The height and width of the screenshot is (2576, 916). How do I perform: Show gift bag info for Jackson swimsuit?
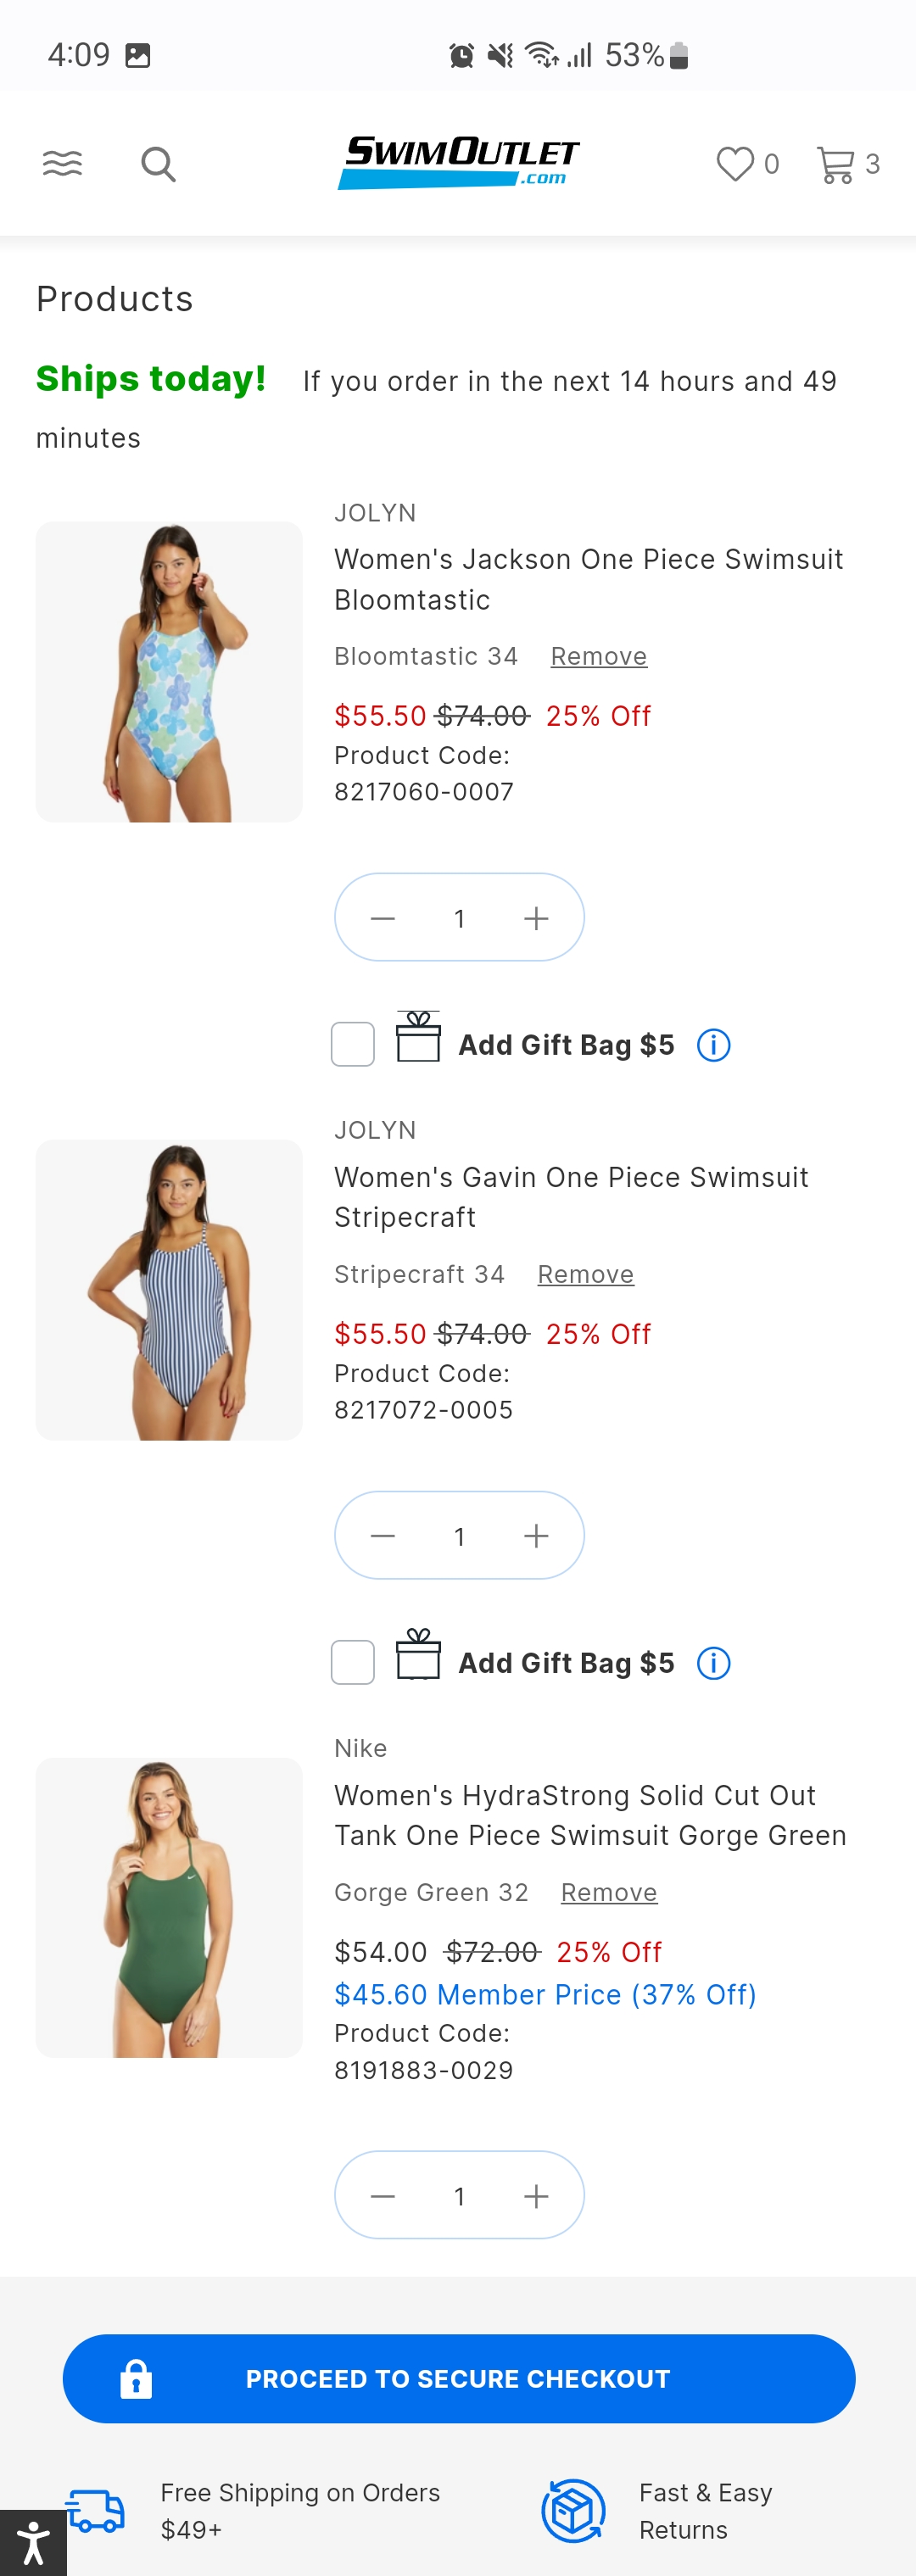pos(713,1045)
